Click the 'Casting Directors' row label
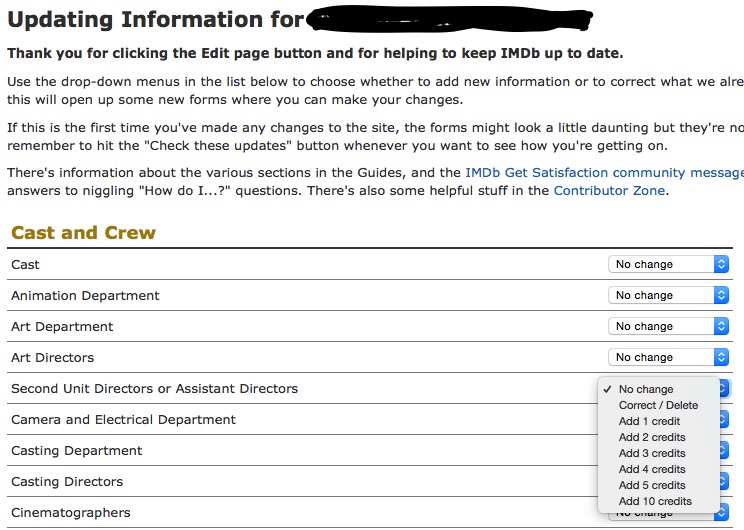 point(67,481)
